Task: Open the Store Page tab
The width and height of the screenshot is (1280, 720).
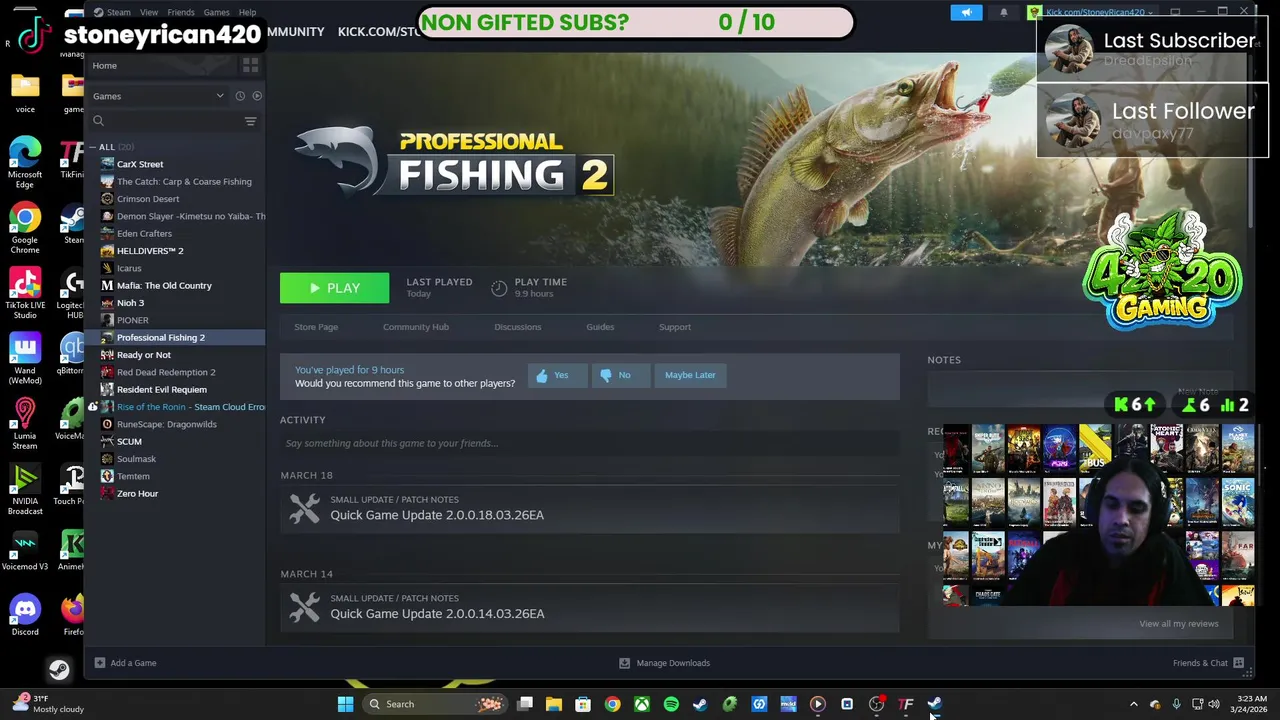Action: [x=316, y=327]
